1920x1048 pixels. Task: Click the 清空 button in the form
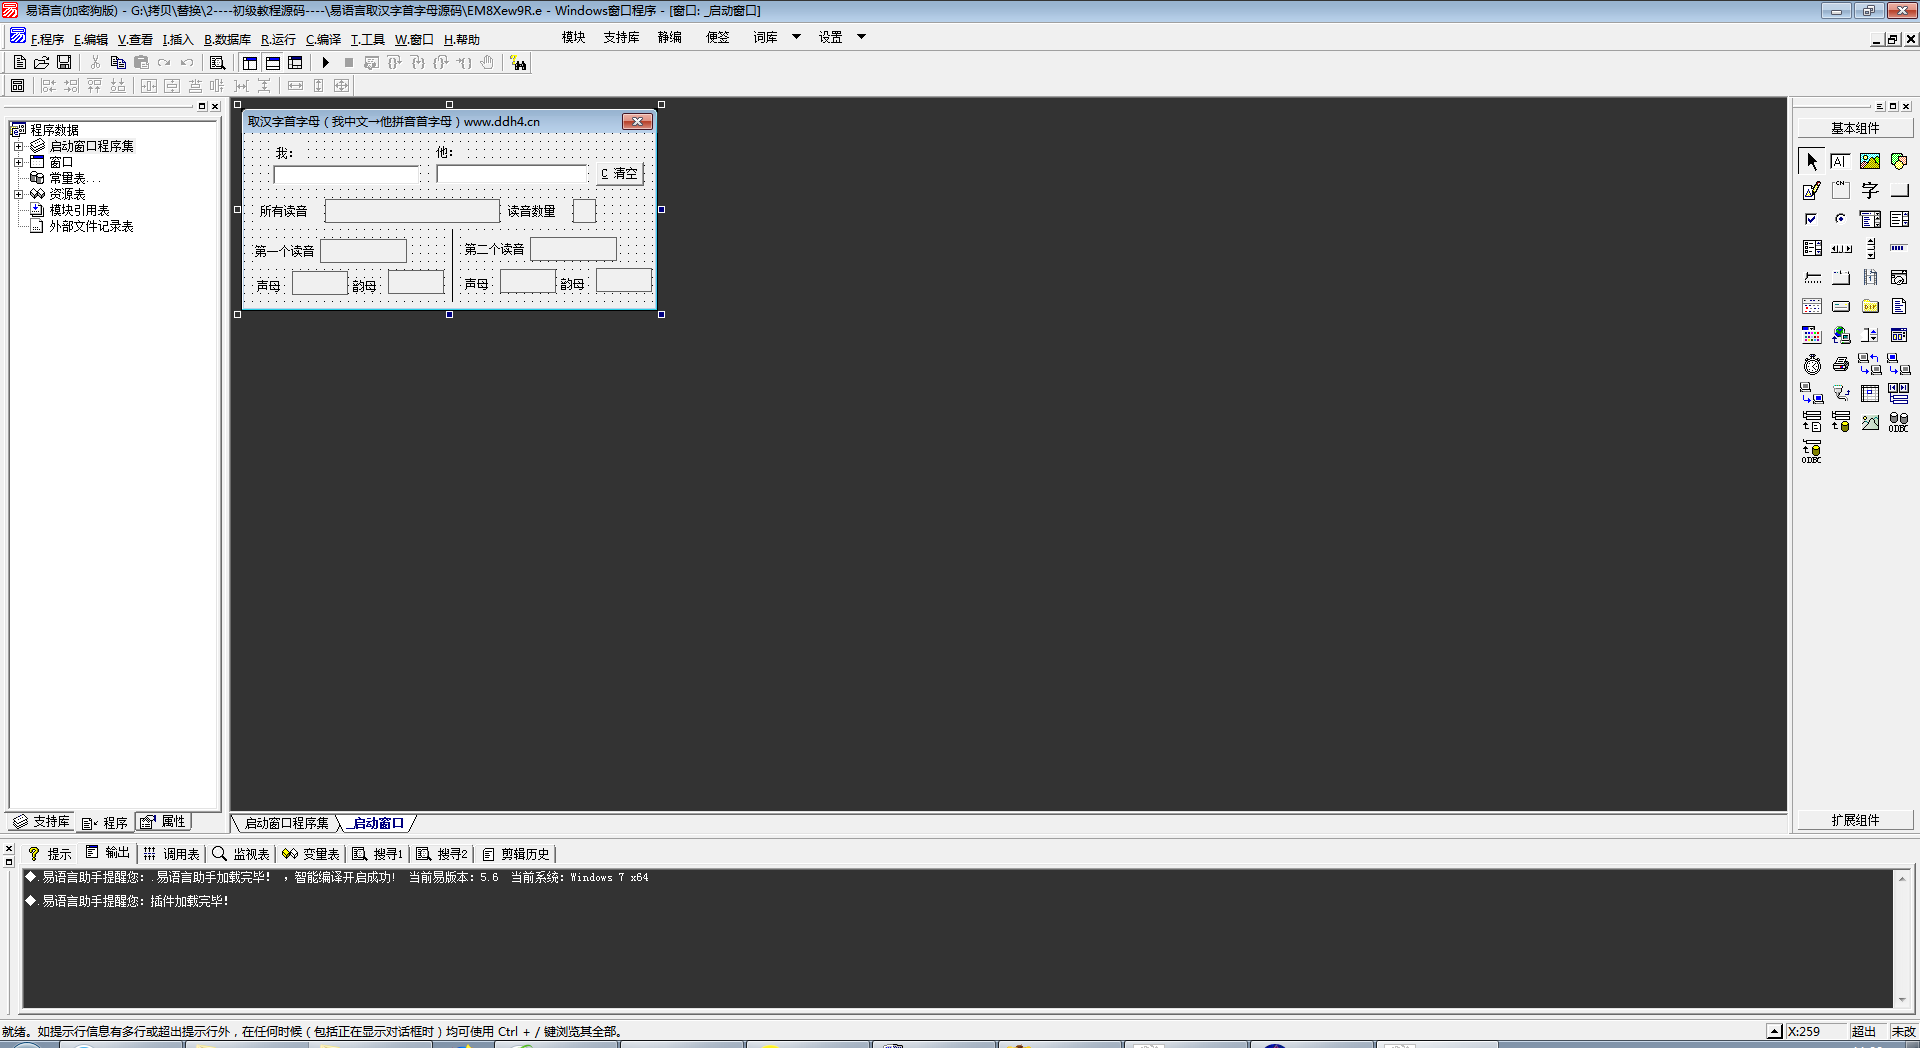tap(619, 174)
